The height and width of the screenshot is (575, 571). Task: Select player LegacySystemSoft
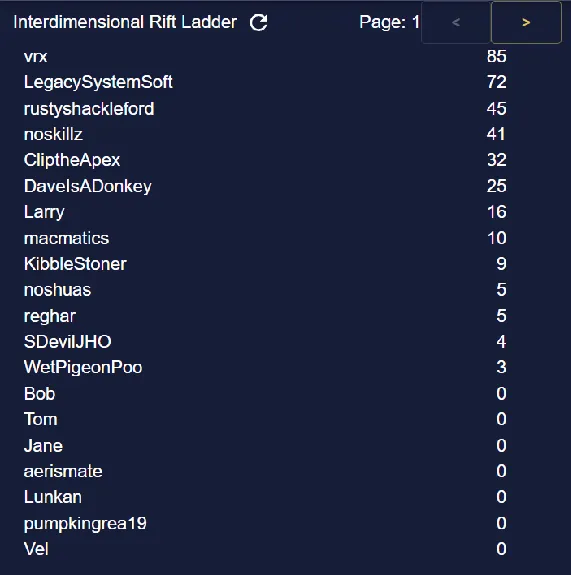pos(98,82)
